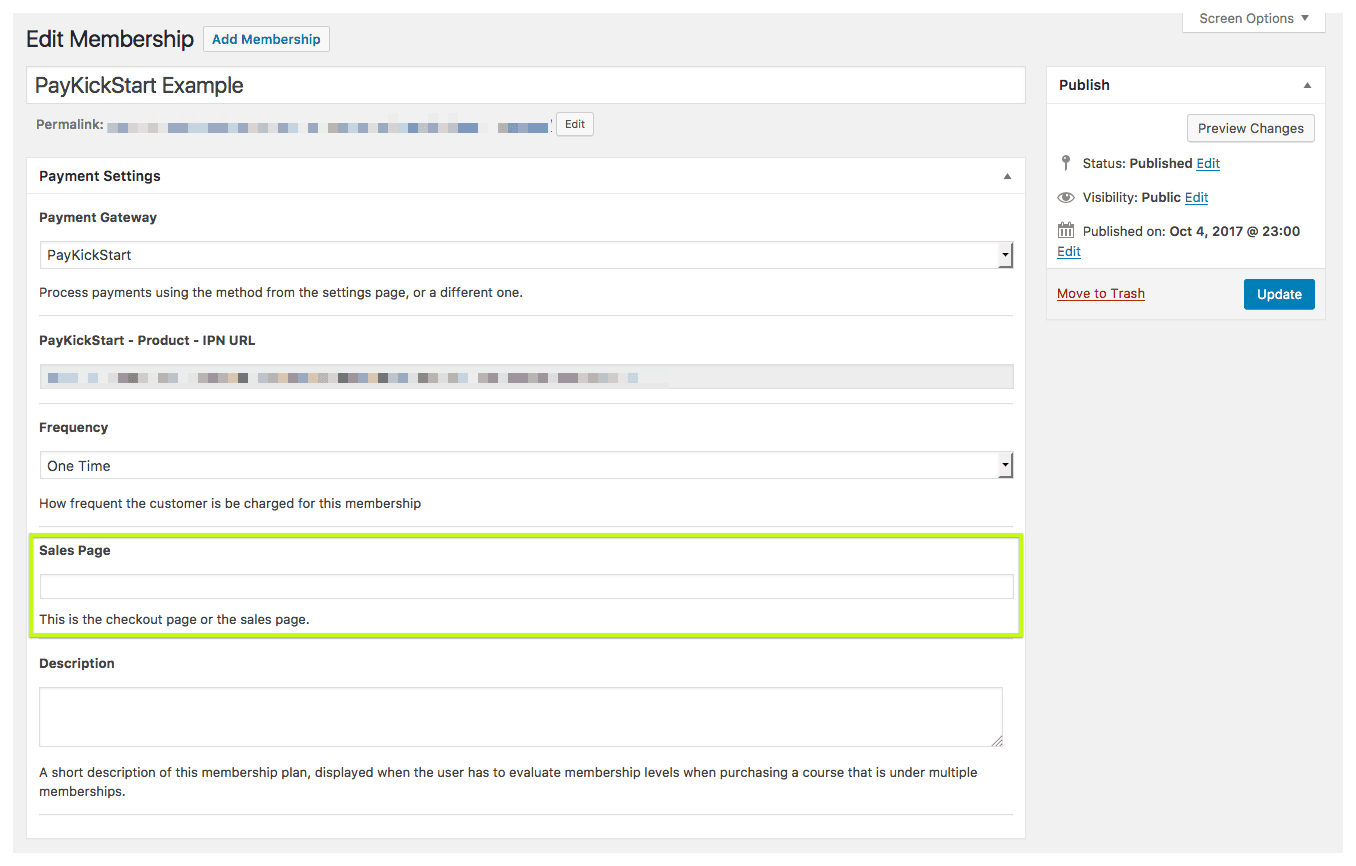Move this membership to Trash
The width and height of the screenshot is (1356, 866).
(1101, 293)
